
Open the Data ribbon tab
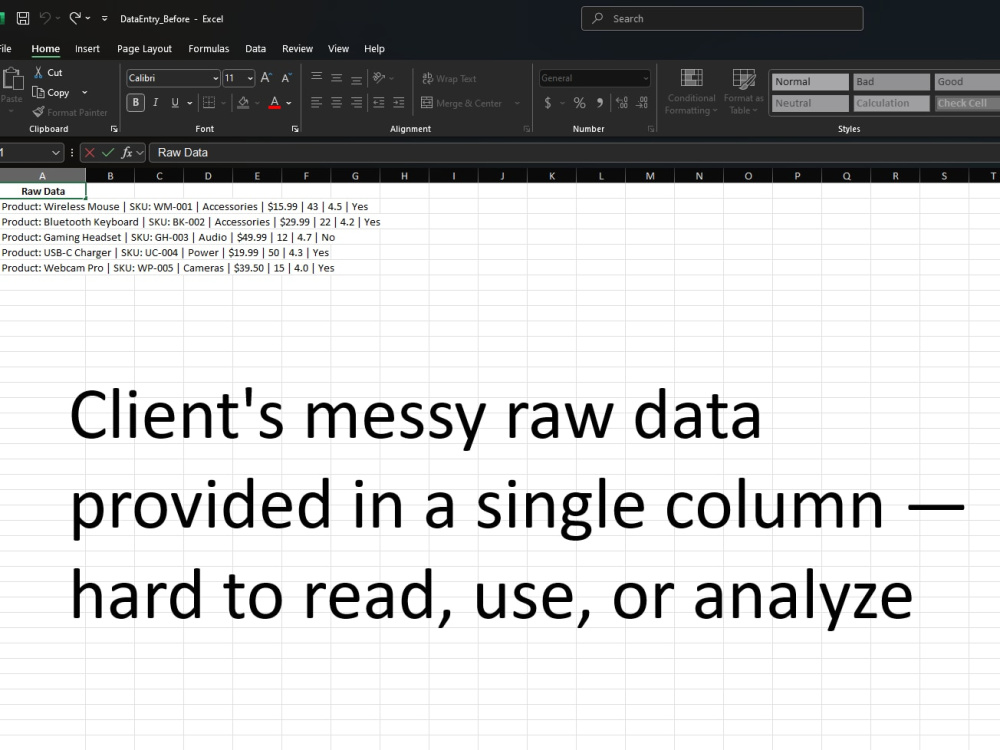click(256, 48)
